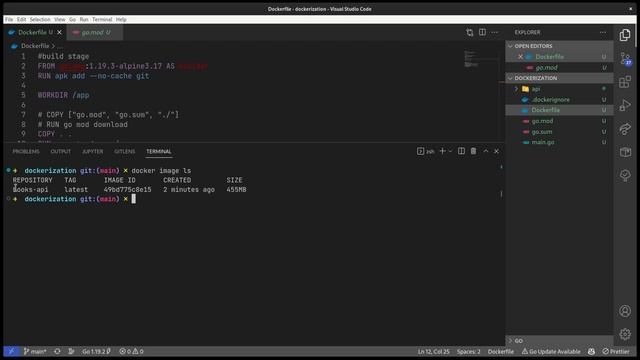This screenshot has width=640, height=360.
Task: Click Go Update Available notification
Action: coord(551,351)
